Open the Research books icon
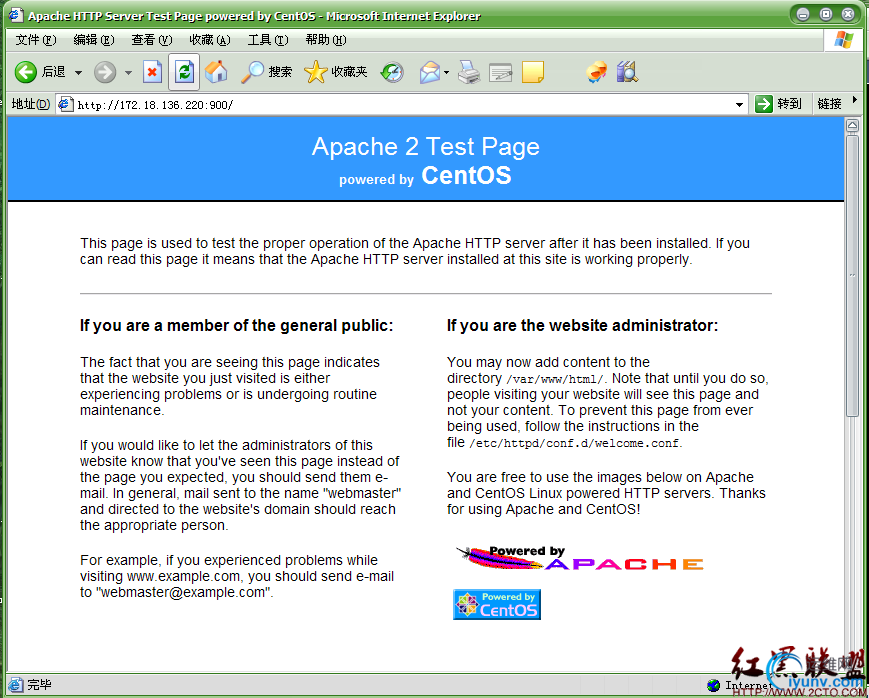Image resolution: width=869 pixels, height=698 pixels. coord(627,72)
